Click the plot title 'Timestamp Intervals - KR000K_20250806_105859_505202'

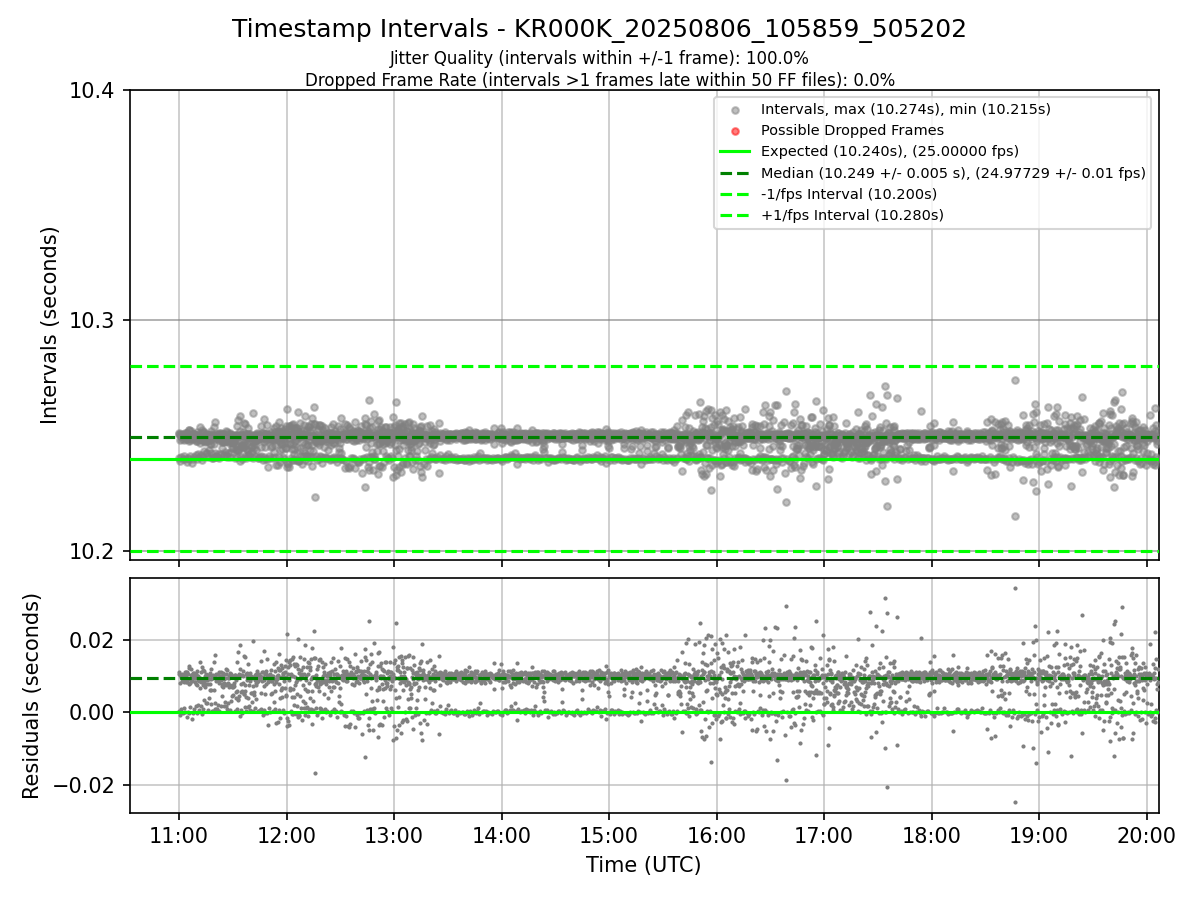coord(599,29)
